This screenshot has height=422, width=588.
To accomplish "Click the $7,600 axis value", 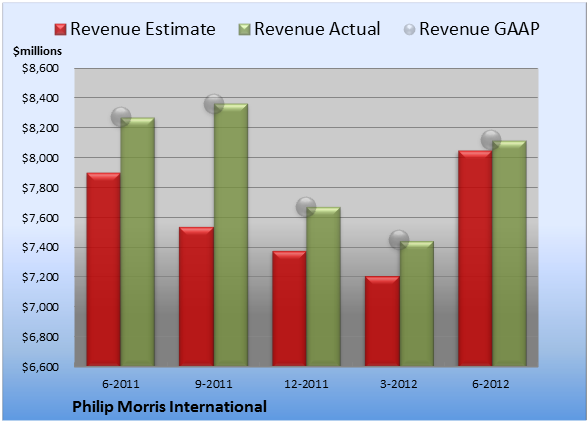I will pos(40,218).
